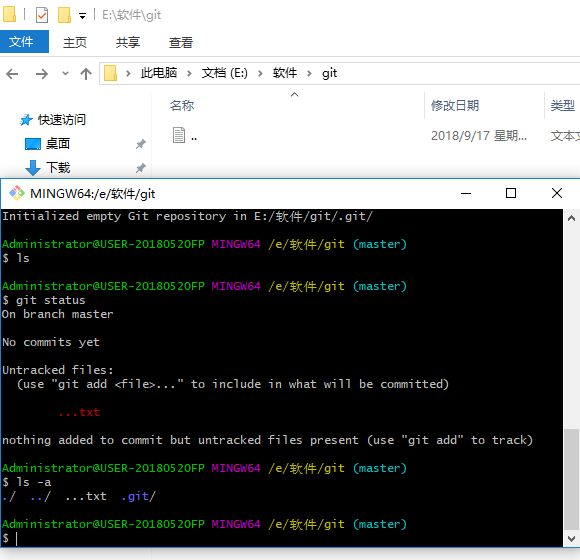Open 桌面 in the navigation pane
580x560 pixels.
click(47, 144)
